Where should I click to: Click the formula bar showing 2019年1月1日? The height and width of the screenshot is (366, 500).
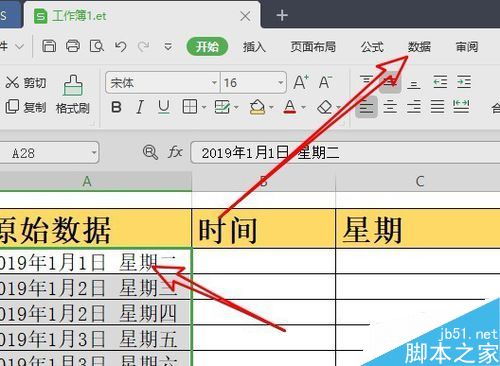point(345,153)
